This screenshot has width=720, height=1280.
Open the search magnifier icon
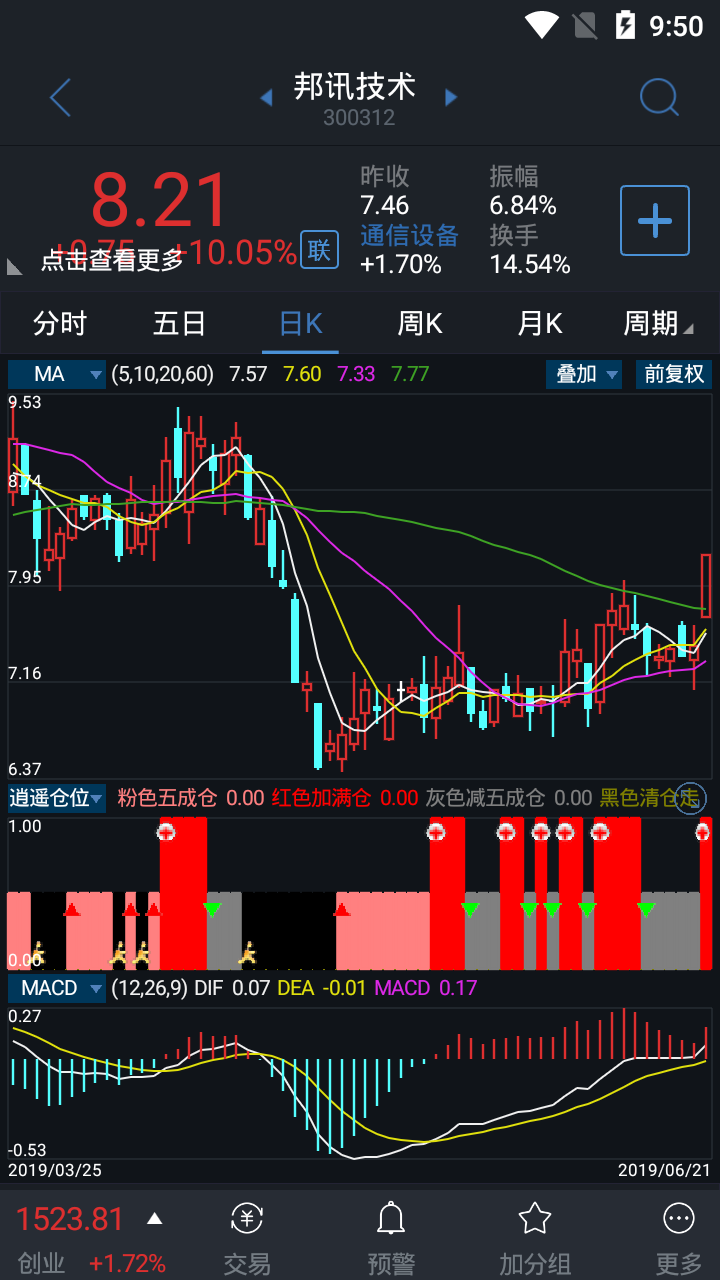[x=659, y=98]
